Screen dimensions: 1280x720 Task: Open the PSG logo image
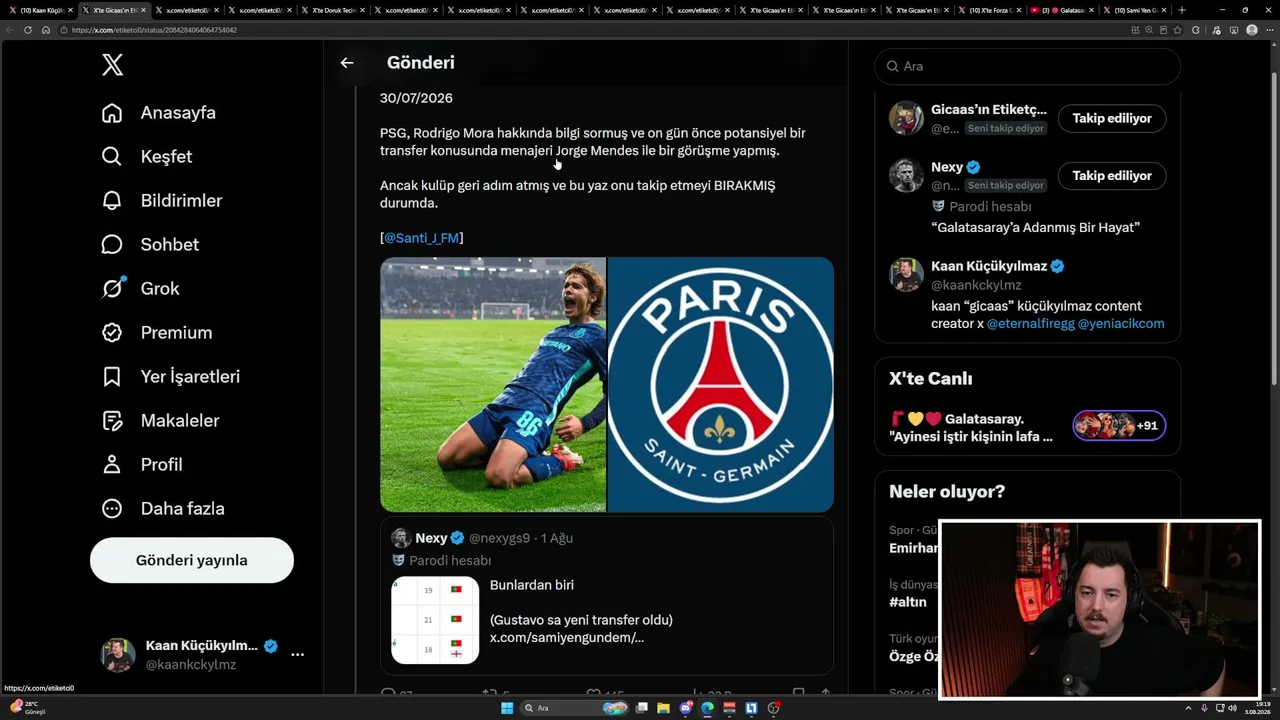pos(721,385)
